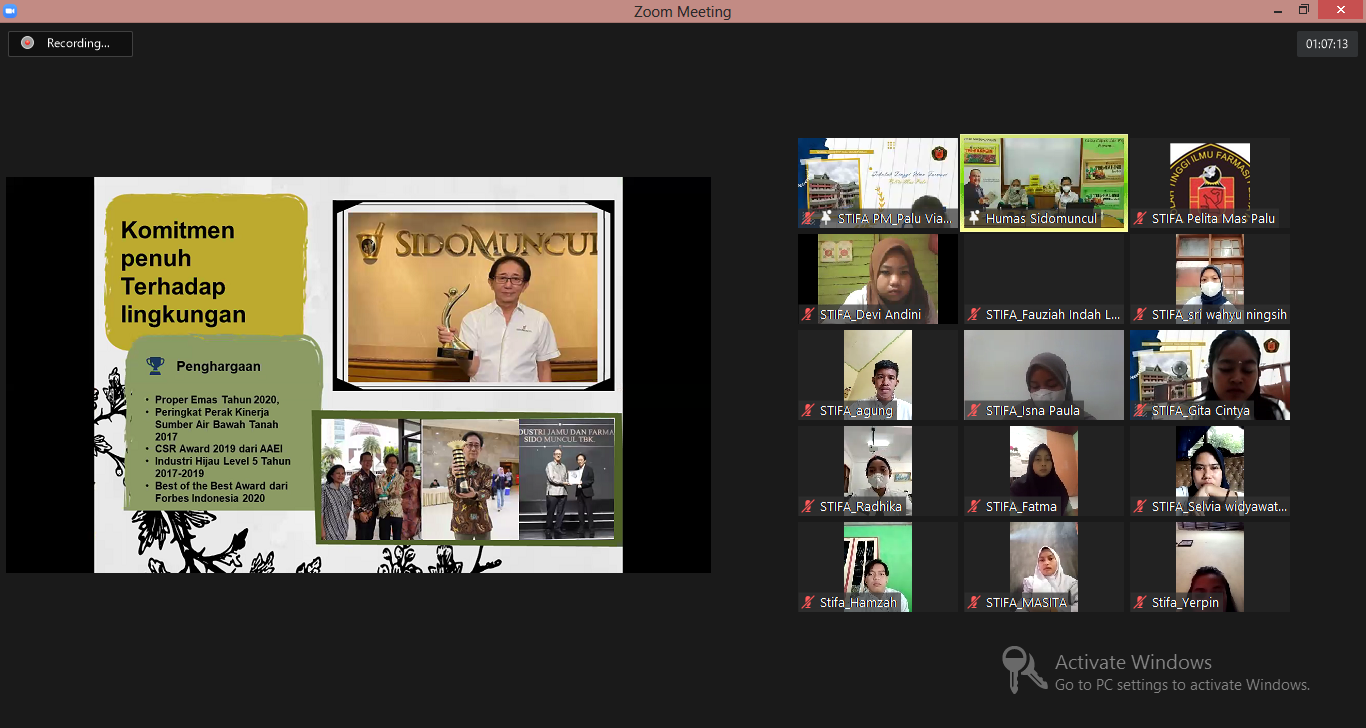Viewport: 1366px width, 728px height.
Task: Click the muted mic icon for Stifa_Yerpin
Action: coord(1140,602)
